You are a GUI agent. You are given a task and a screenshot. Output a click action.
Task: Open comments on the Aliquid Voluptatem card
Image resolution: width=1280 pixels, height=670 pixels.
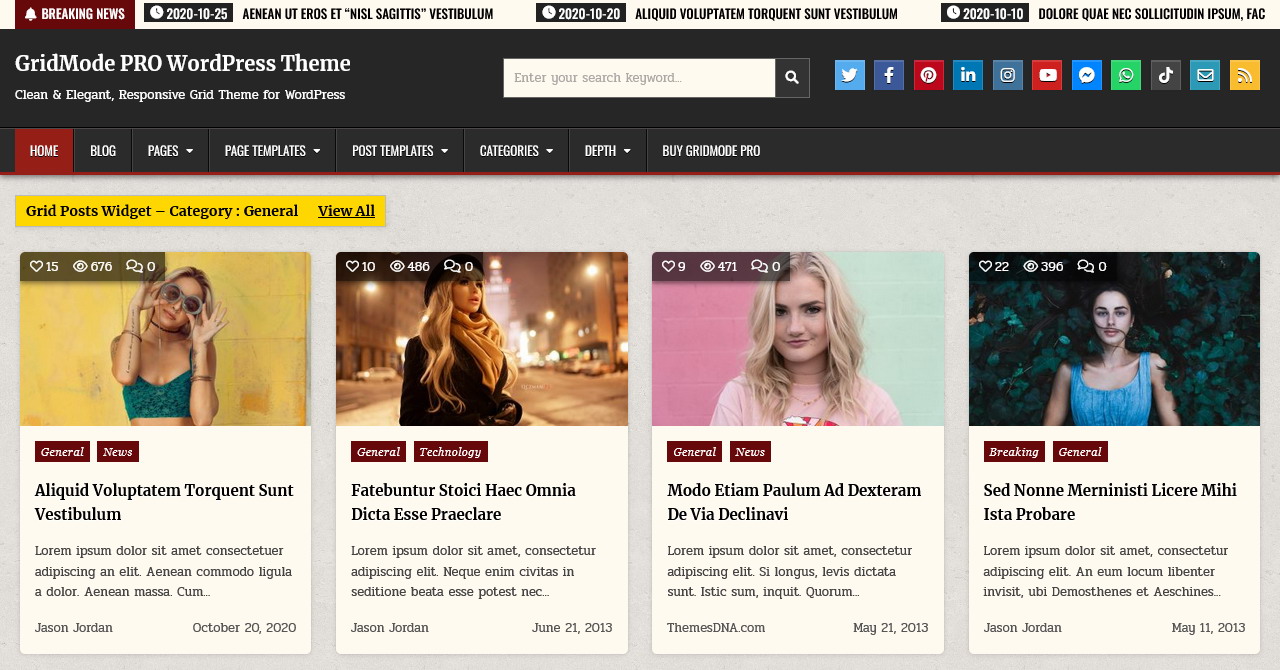pyautogui.click(x=140, y=267)
